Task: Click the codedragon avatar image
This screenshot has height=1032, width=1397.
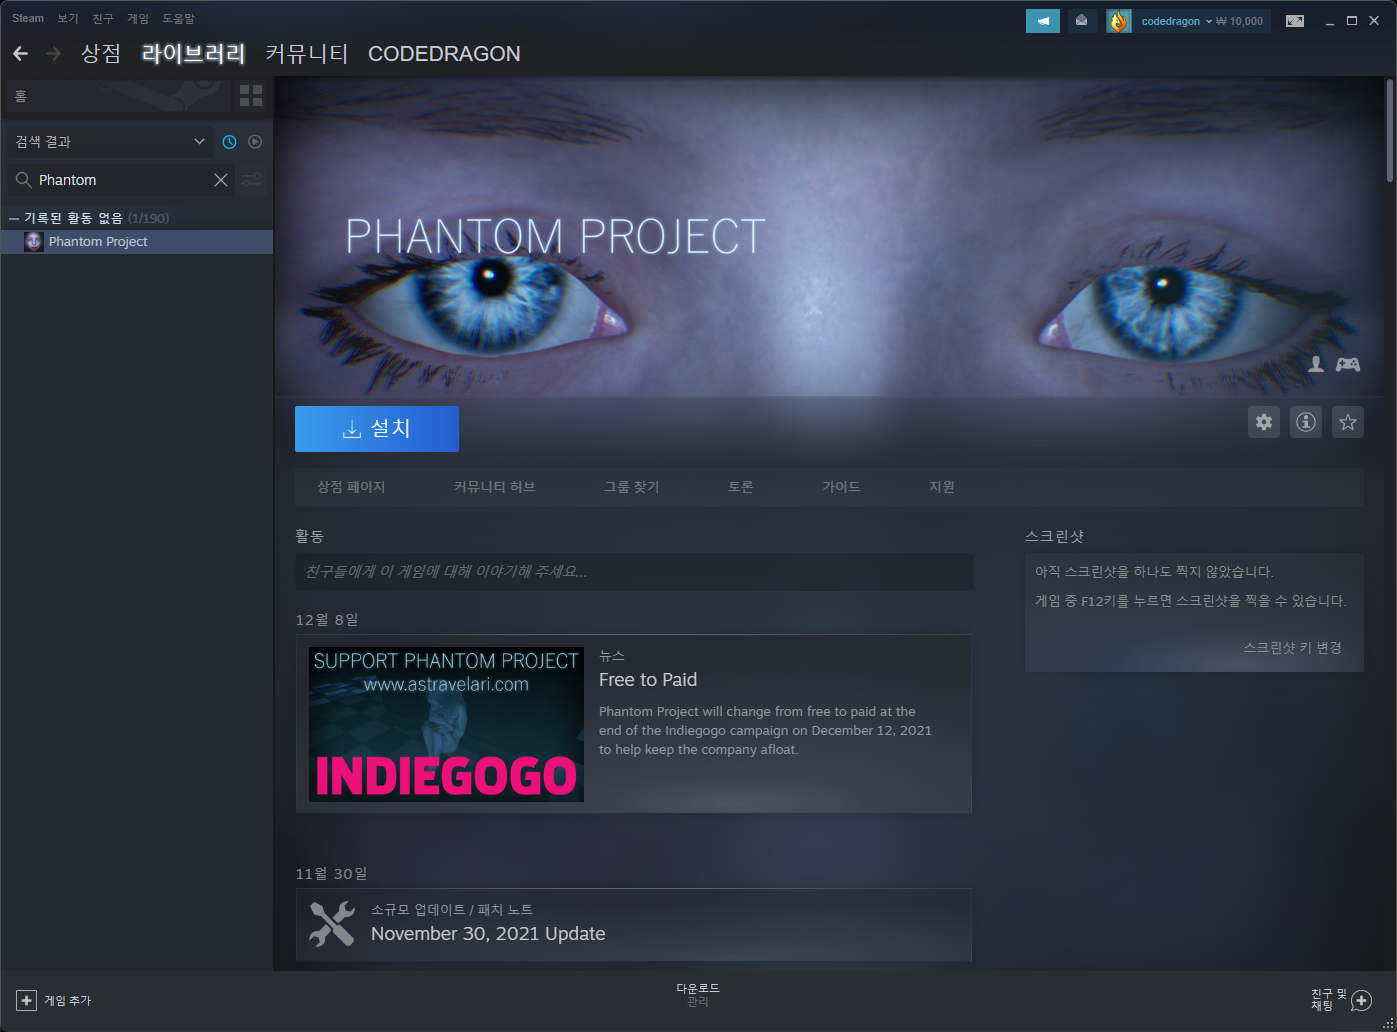Action: [x=1118, y=21]
